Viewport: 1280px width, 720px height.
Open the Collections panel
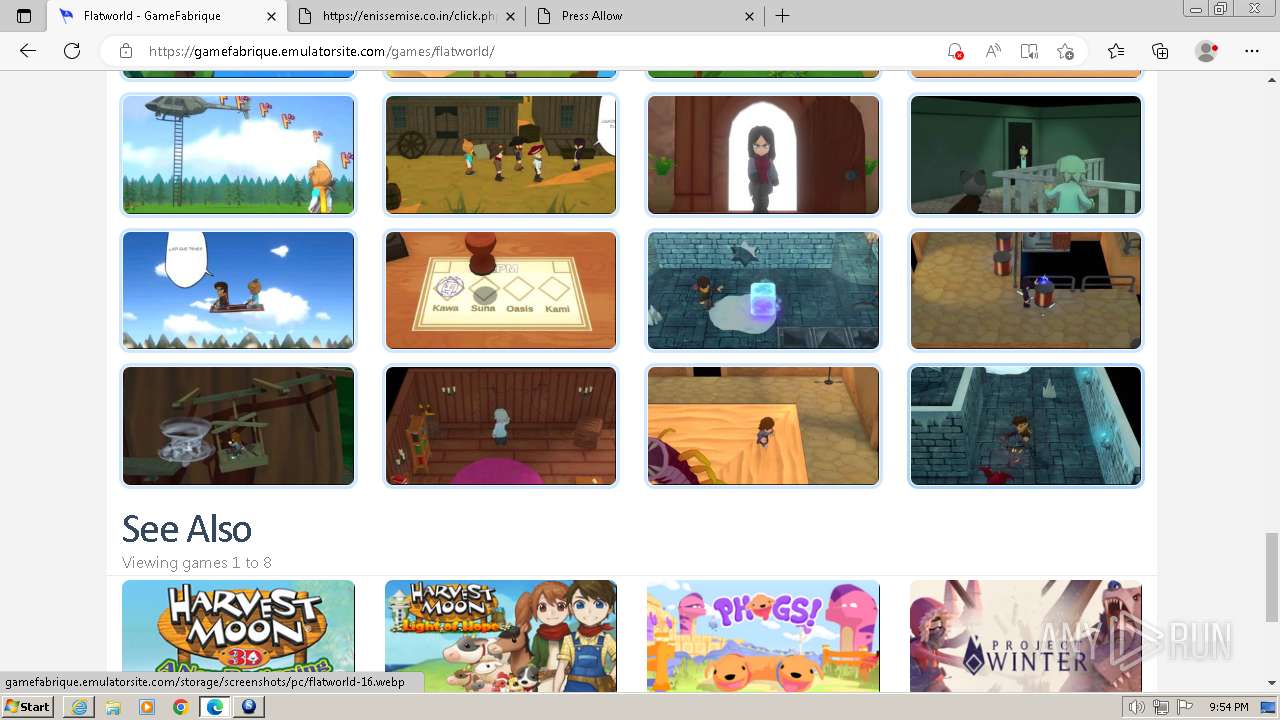tap(1160, 51)
